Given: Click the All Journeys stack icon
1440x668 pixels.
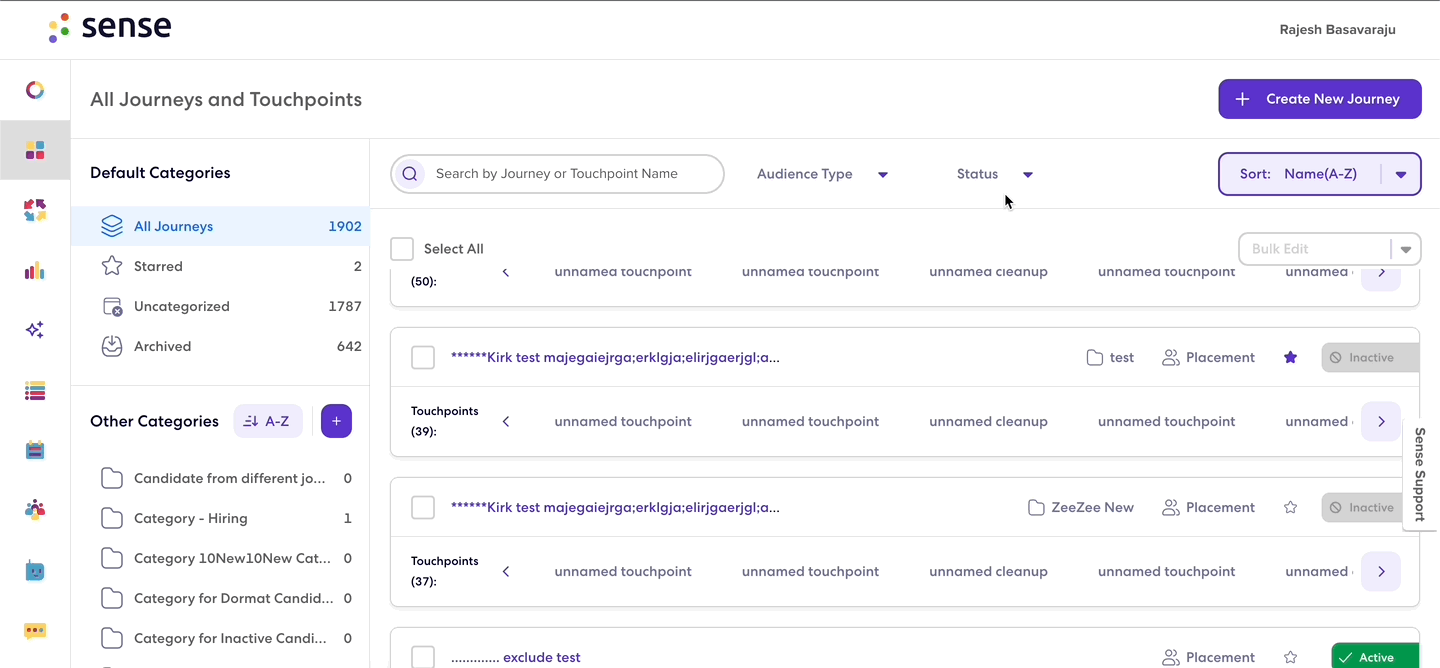Looking at the screenshot, I should (x=112, y=226).
